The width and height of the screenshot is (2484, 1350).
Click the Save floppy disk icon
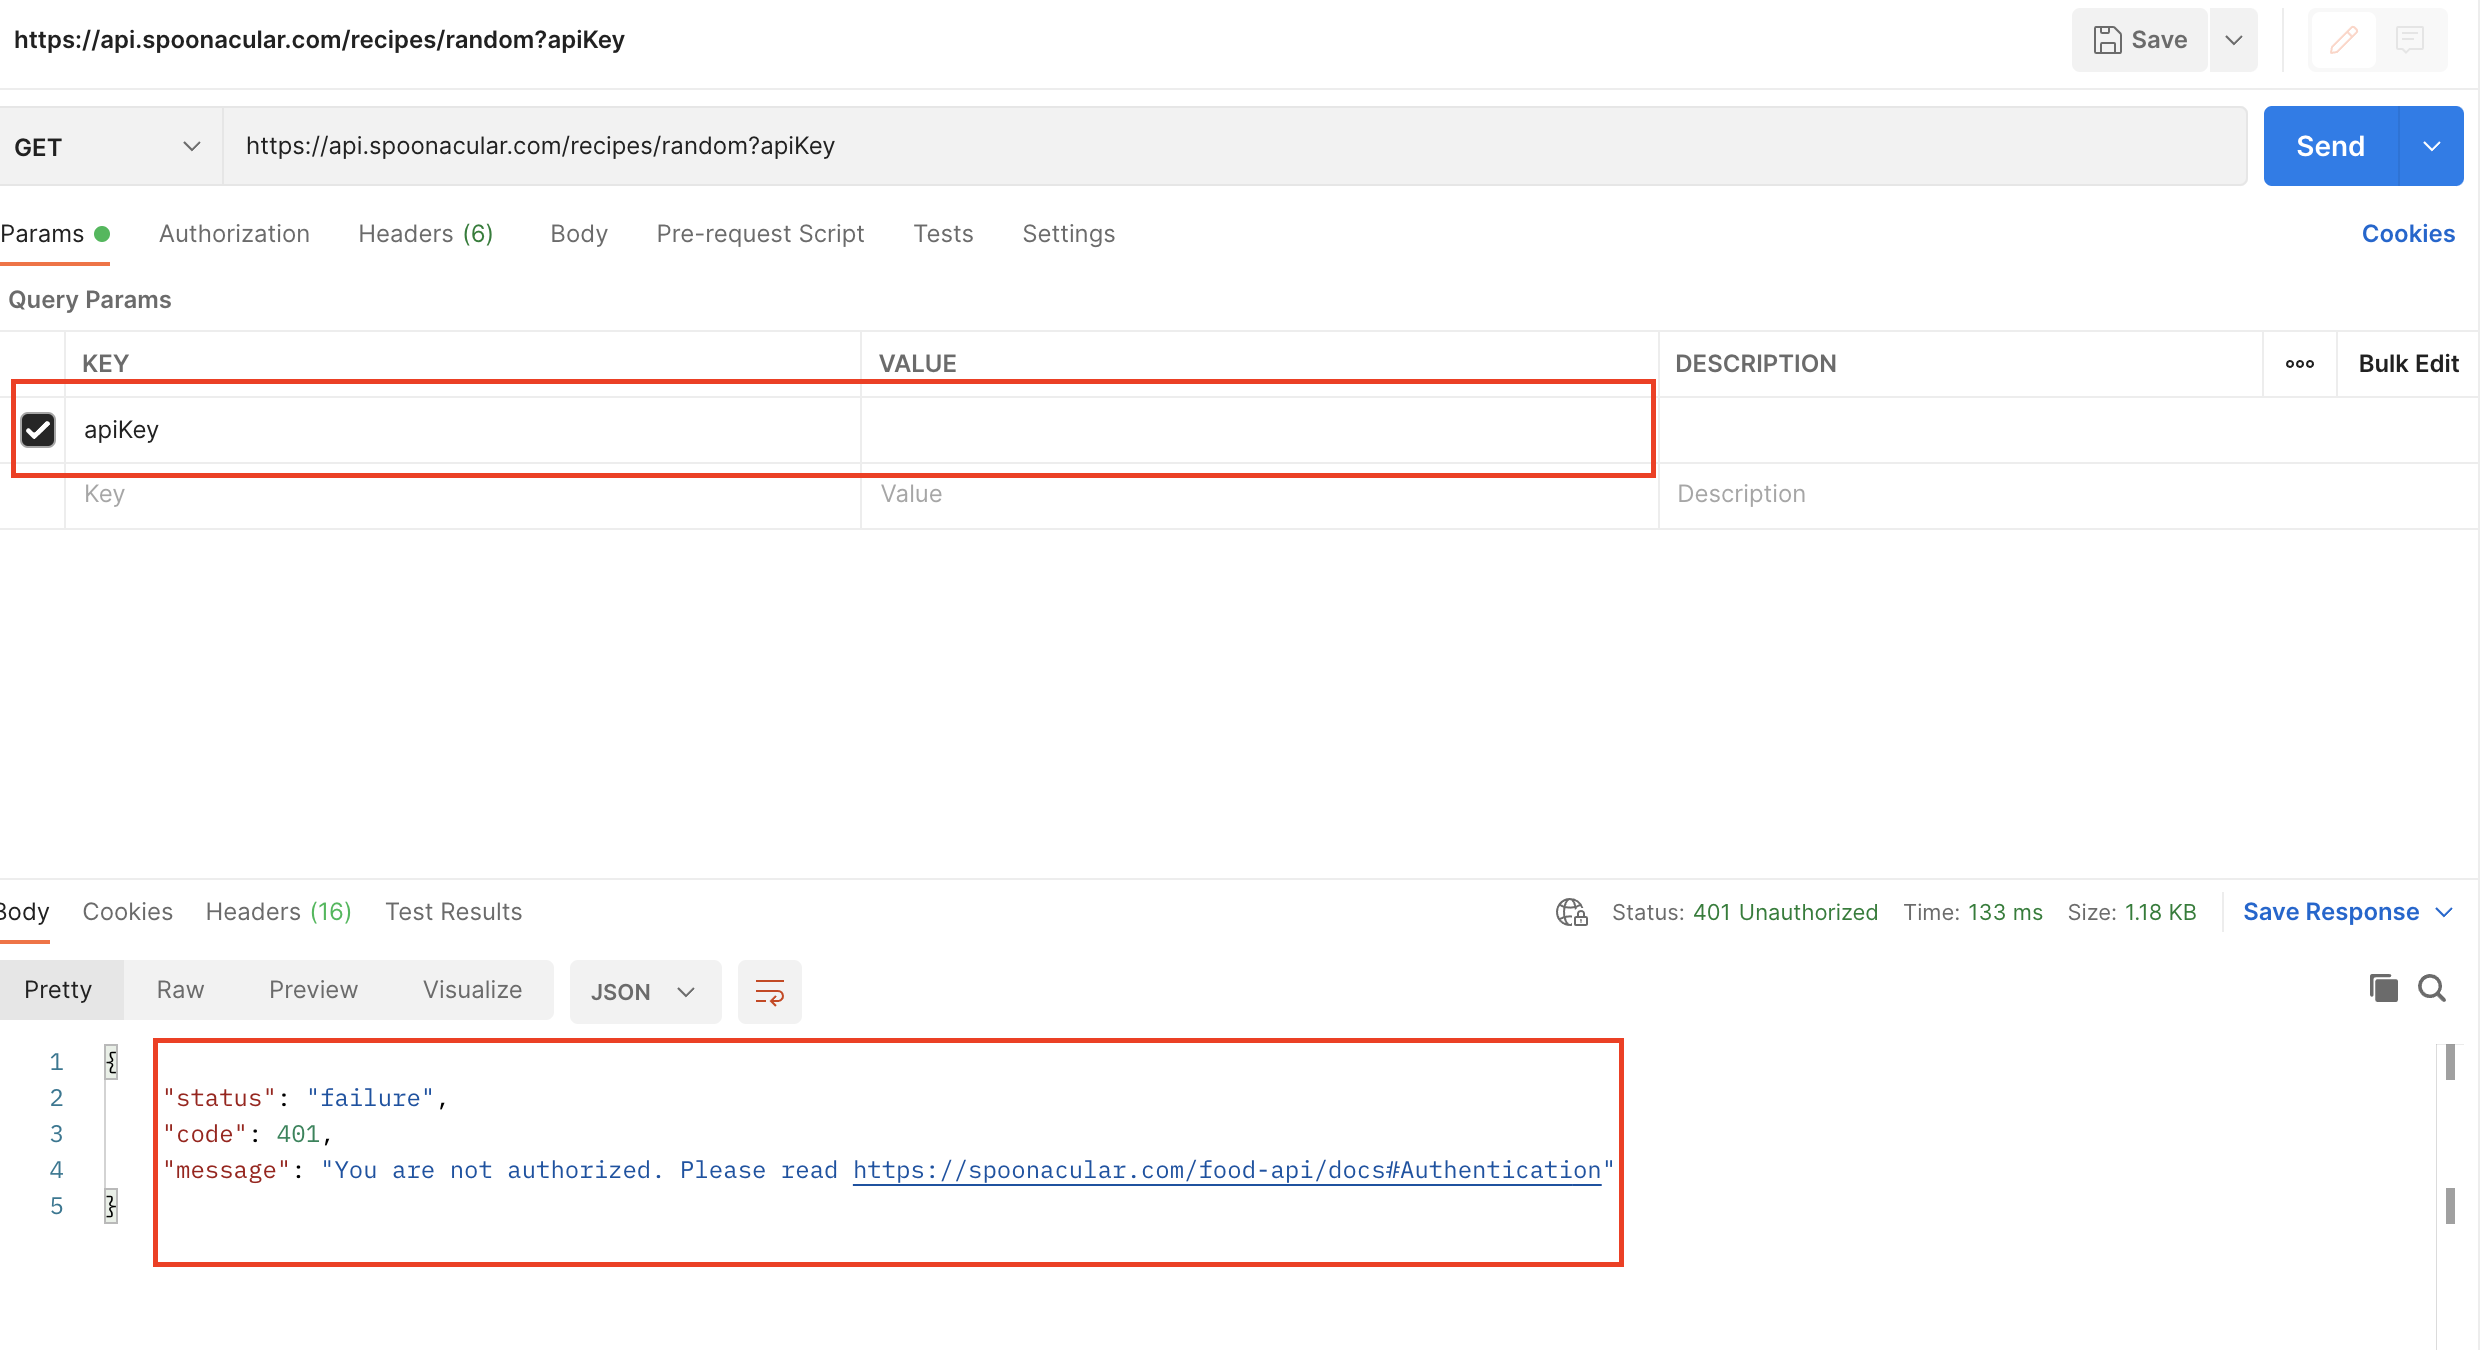[x=2107, y=40]
